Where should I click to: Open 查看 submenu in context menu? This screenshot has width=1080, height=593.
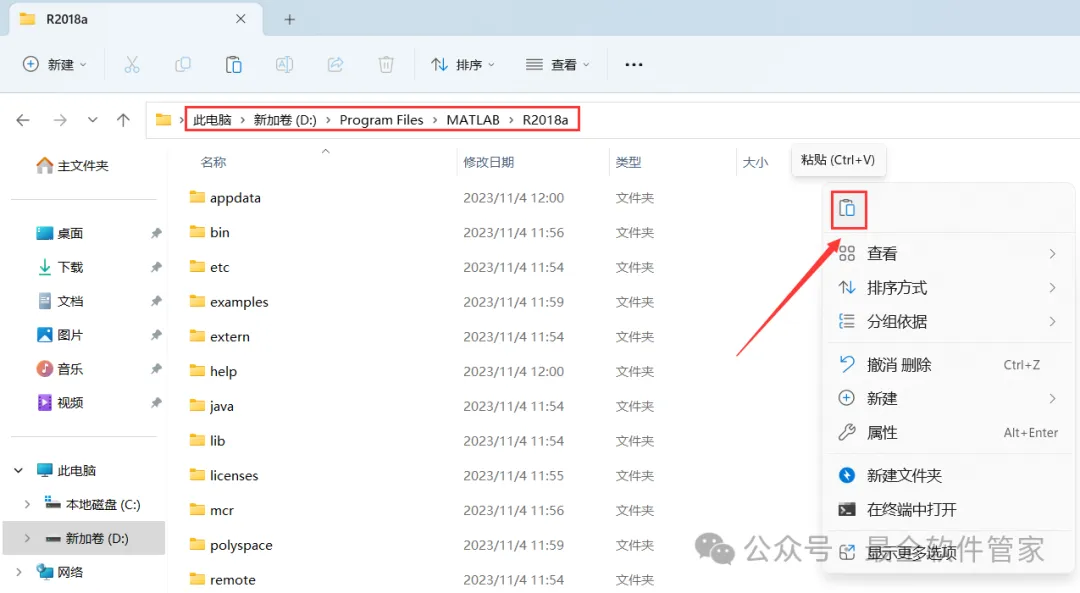click(947, 253)
